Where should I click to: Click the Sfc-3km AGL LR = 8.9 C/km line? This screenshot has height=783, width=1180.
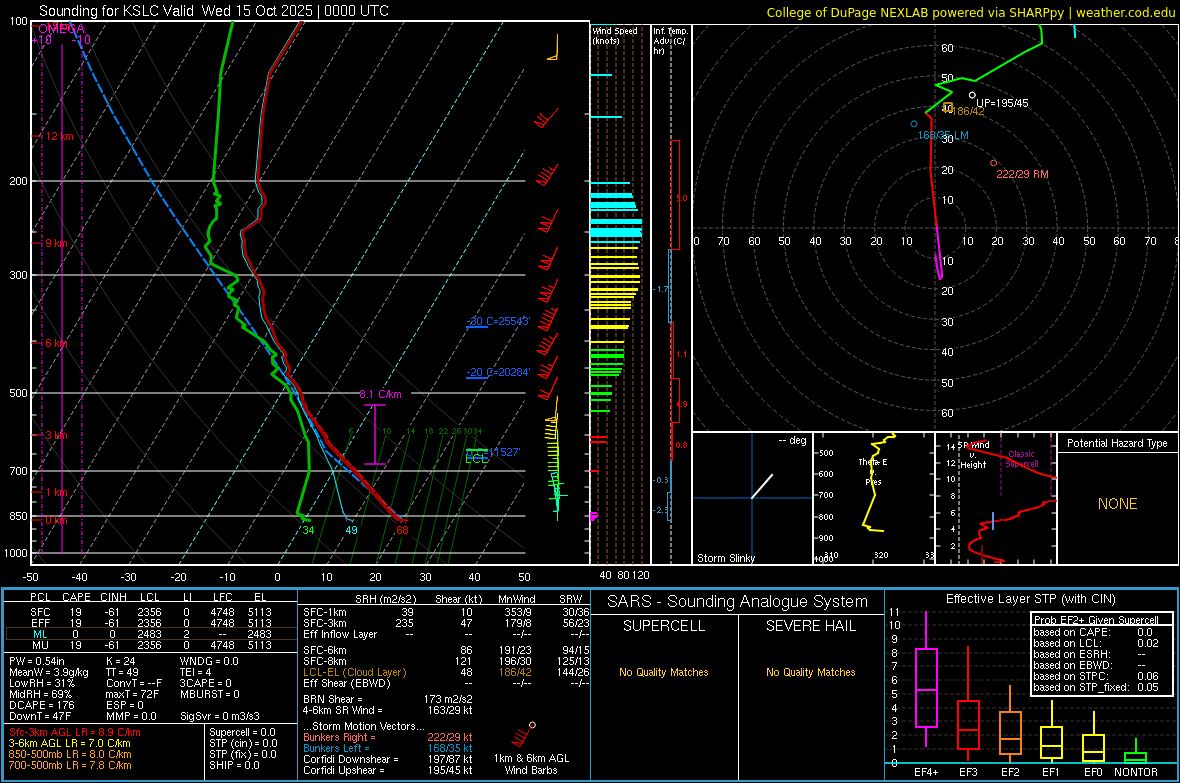[75, 732]
